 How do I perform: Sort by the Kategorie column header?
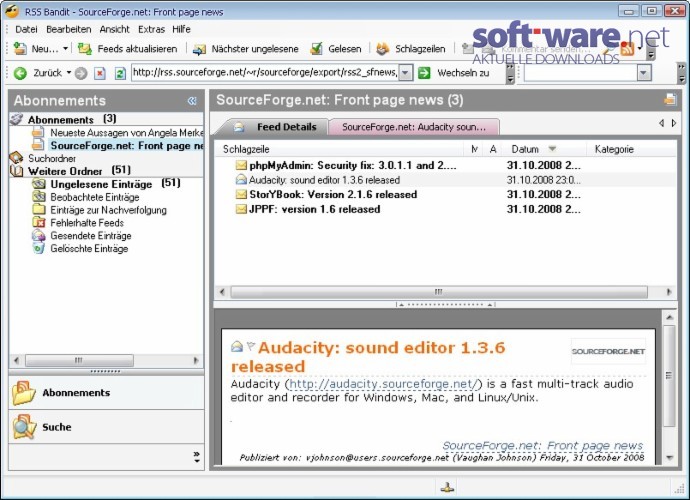click(x=631, y=149)
